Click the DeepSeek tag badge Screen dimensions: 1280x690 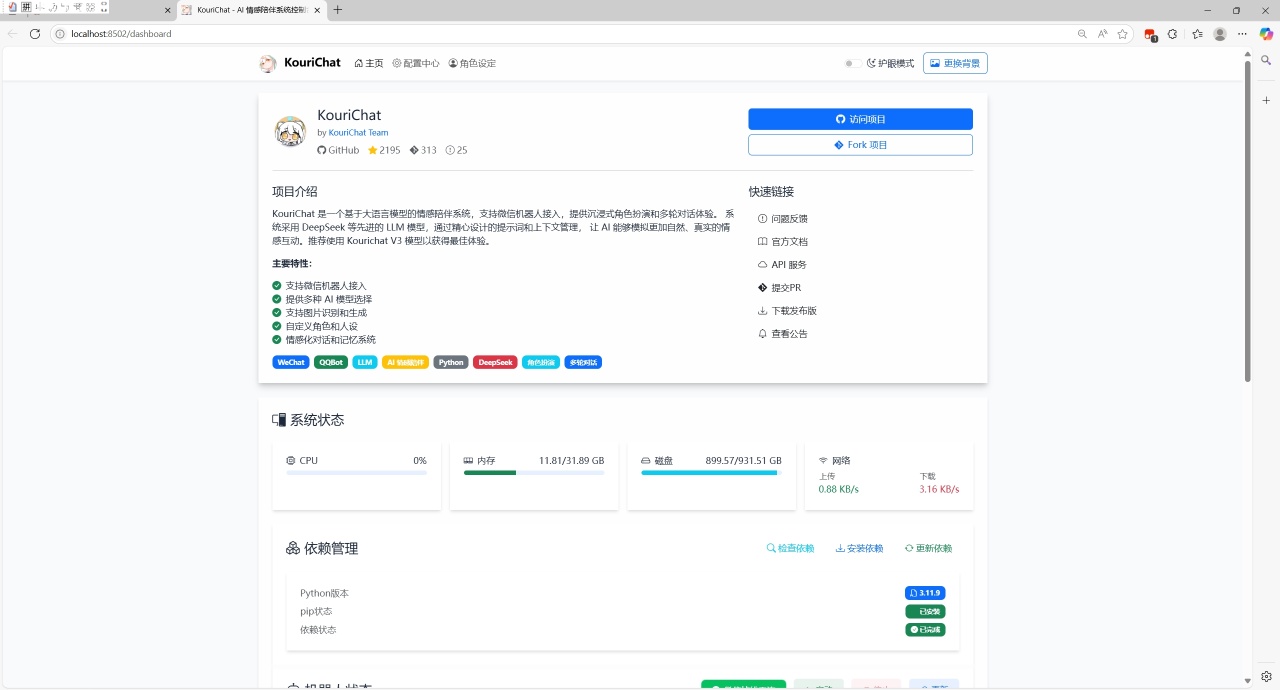tap(495, 362)
